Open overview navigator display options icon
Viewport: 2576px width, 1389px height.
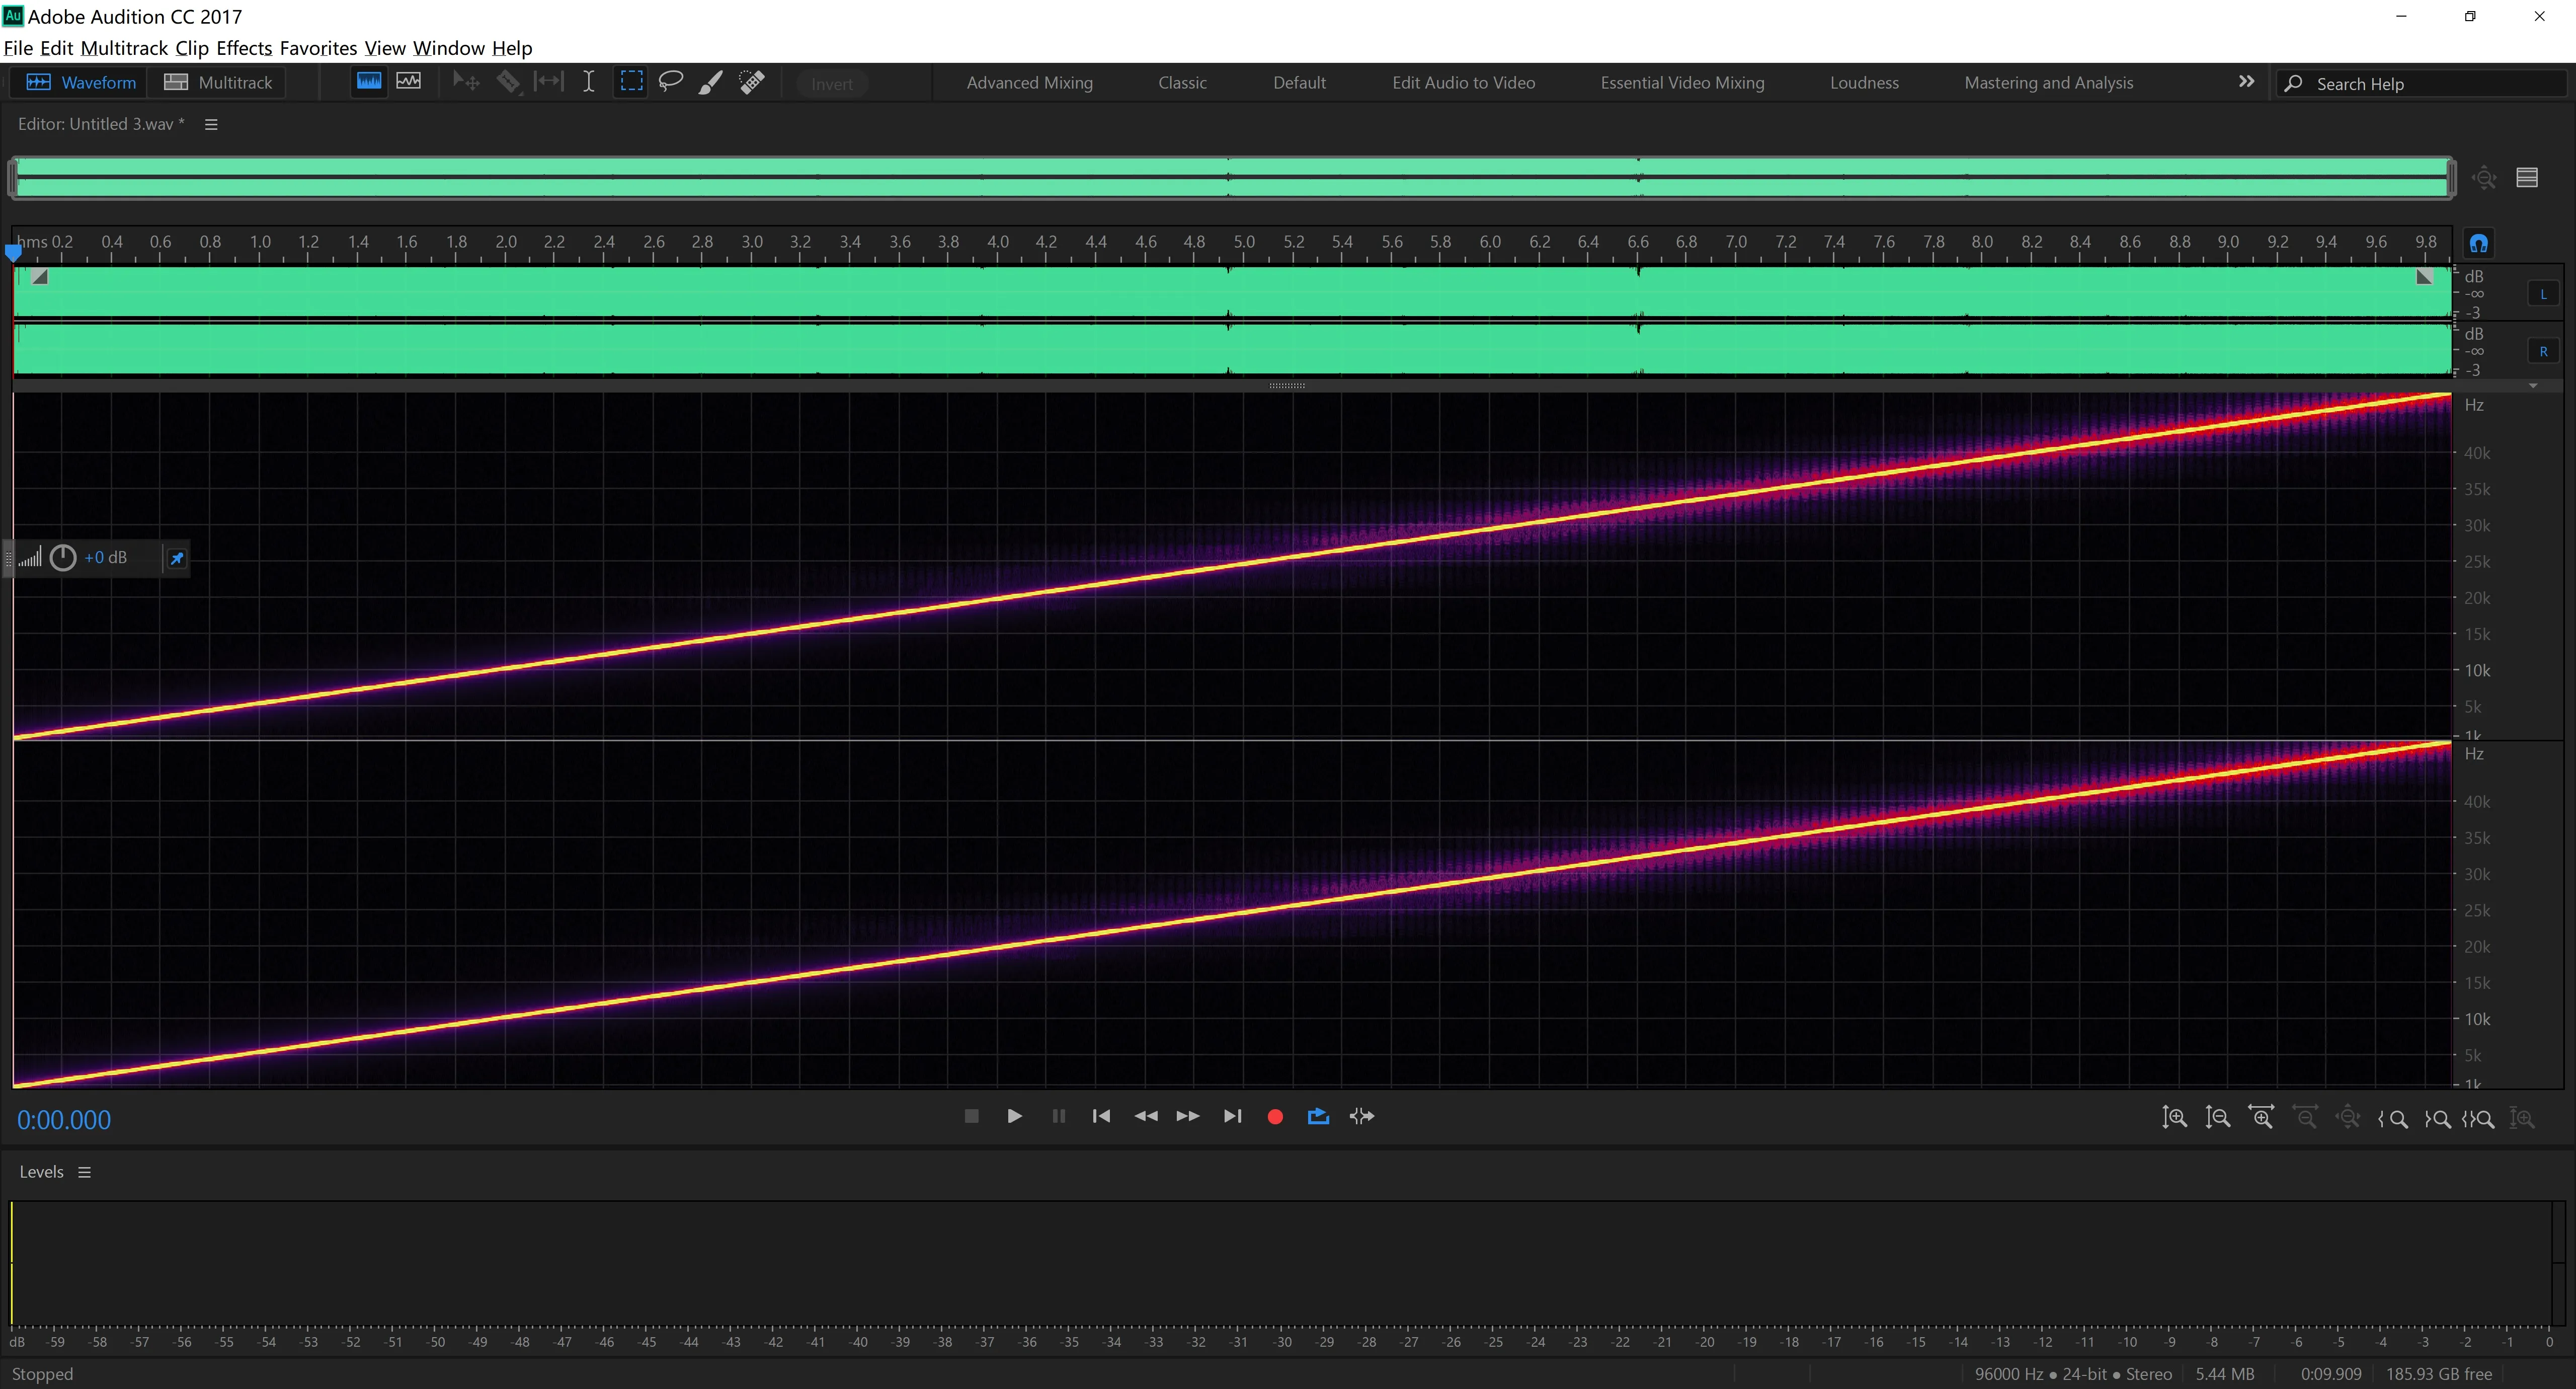point(2527,178)
